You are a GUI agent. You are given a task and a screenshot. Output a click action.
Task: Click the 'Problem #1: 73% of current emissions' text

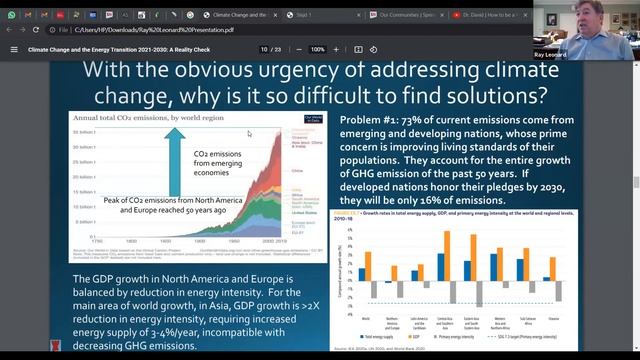point(457,160)
